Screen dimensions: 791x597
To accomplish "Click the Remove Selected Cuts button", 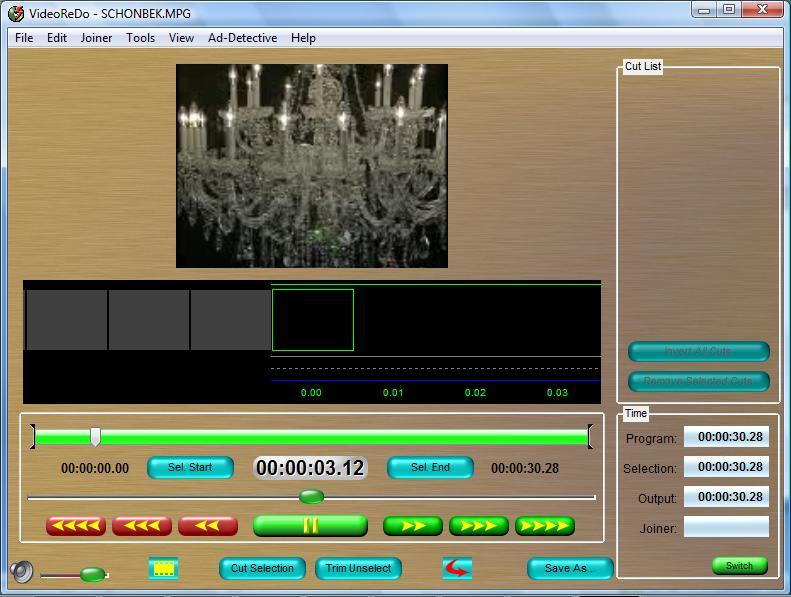I will click(698, 381).
